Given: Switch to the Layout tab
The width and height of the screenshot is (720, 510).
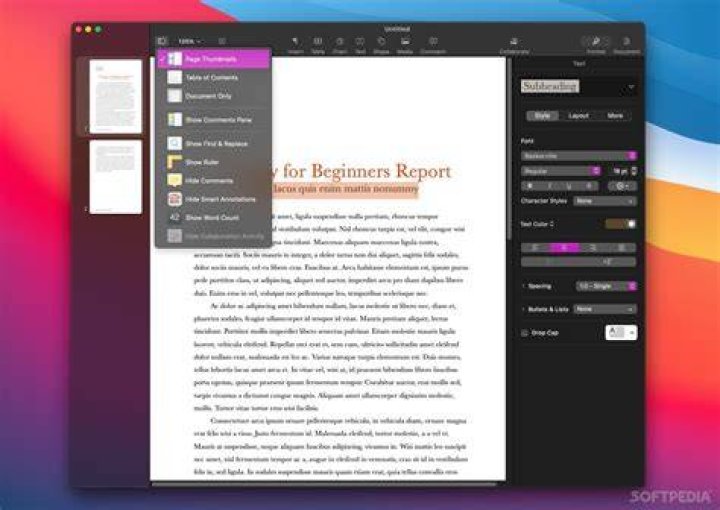Looking at the screenshot, I should click(x=579, y=116).
